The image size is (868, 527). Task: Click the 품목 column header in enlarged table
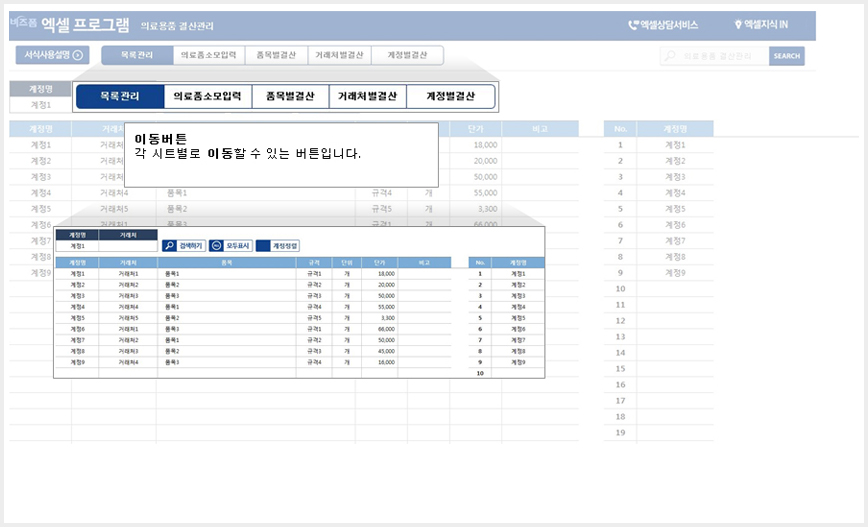pos(226,262)
